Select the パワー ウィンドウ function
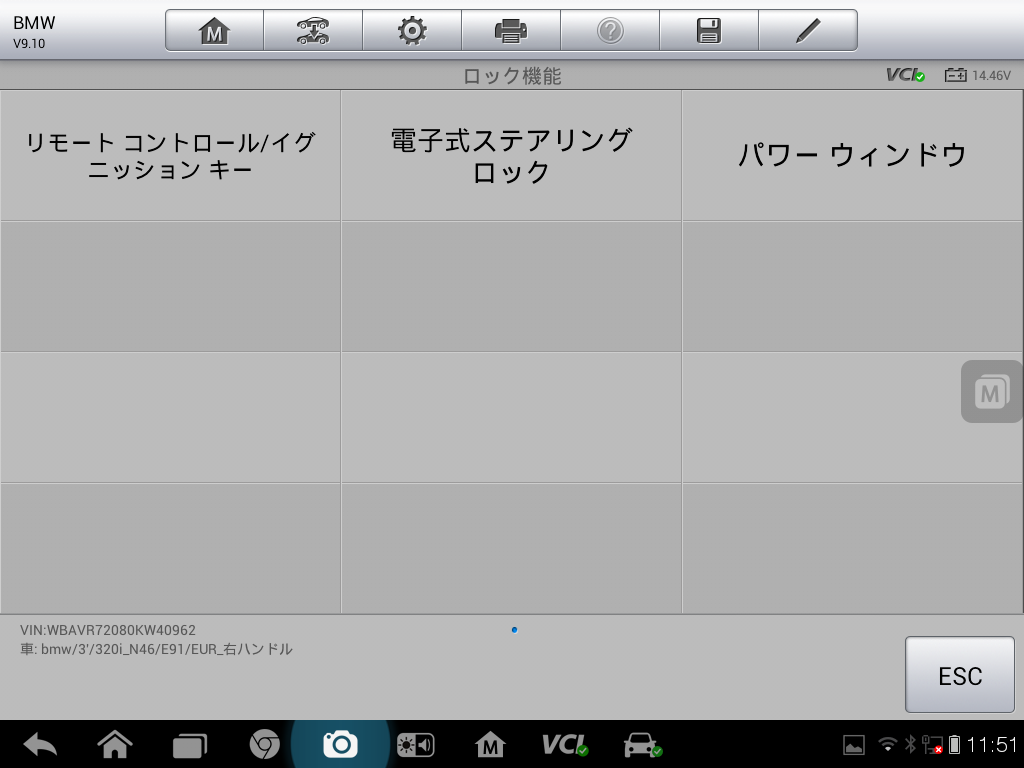1024x768 pixels. click(851, 155)
